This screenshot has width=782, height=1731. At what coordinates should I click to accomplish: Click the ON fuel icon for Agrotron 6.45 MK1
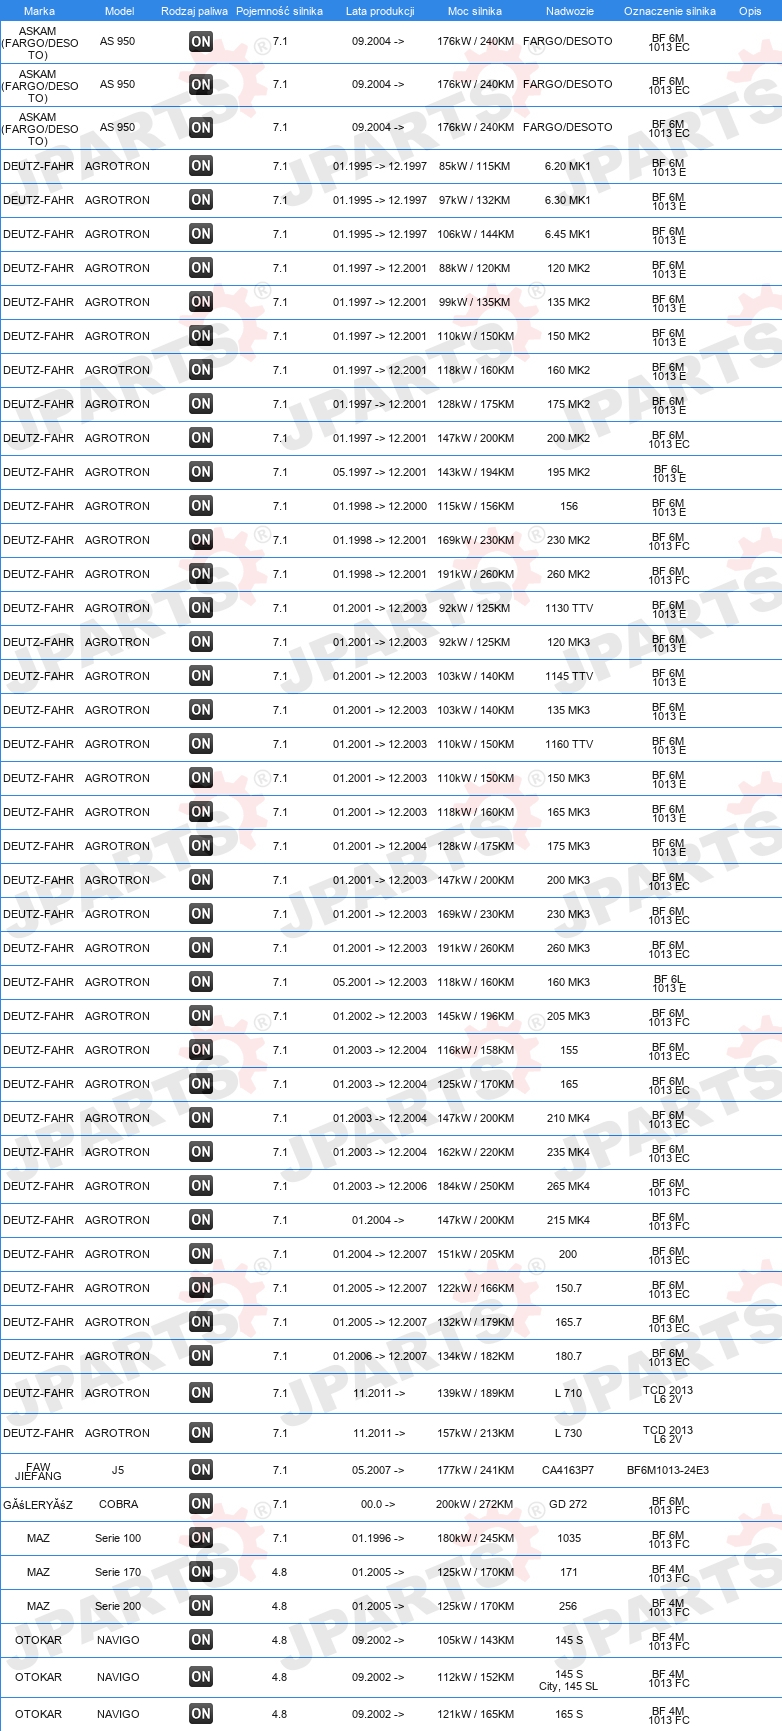point(201,234)
